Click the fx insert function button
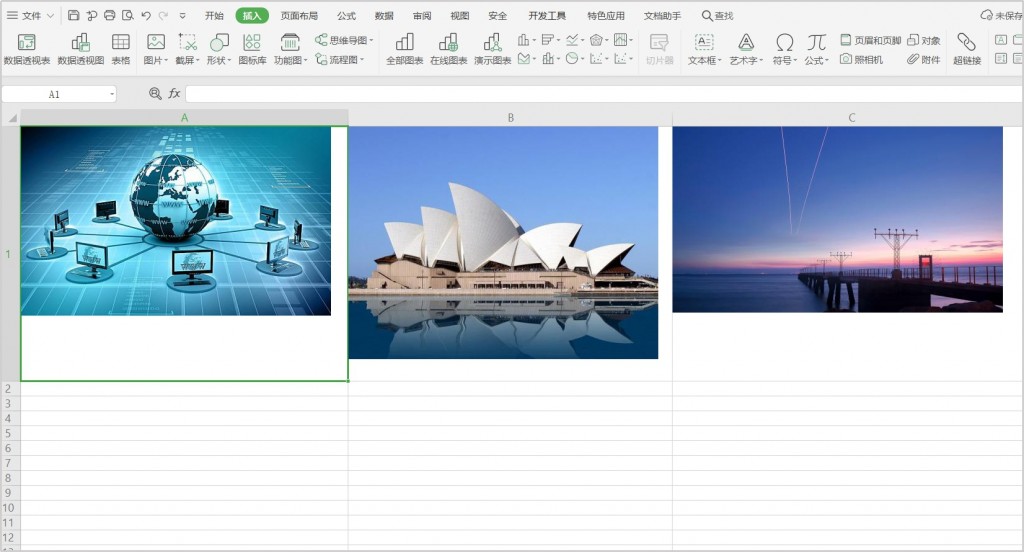 click(174, 93)
